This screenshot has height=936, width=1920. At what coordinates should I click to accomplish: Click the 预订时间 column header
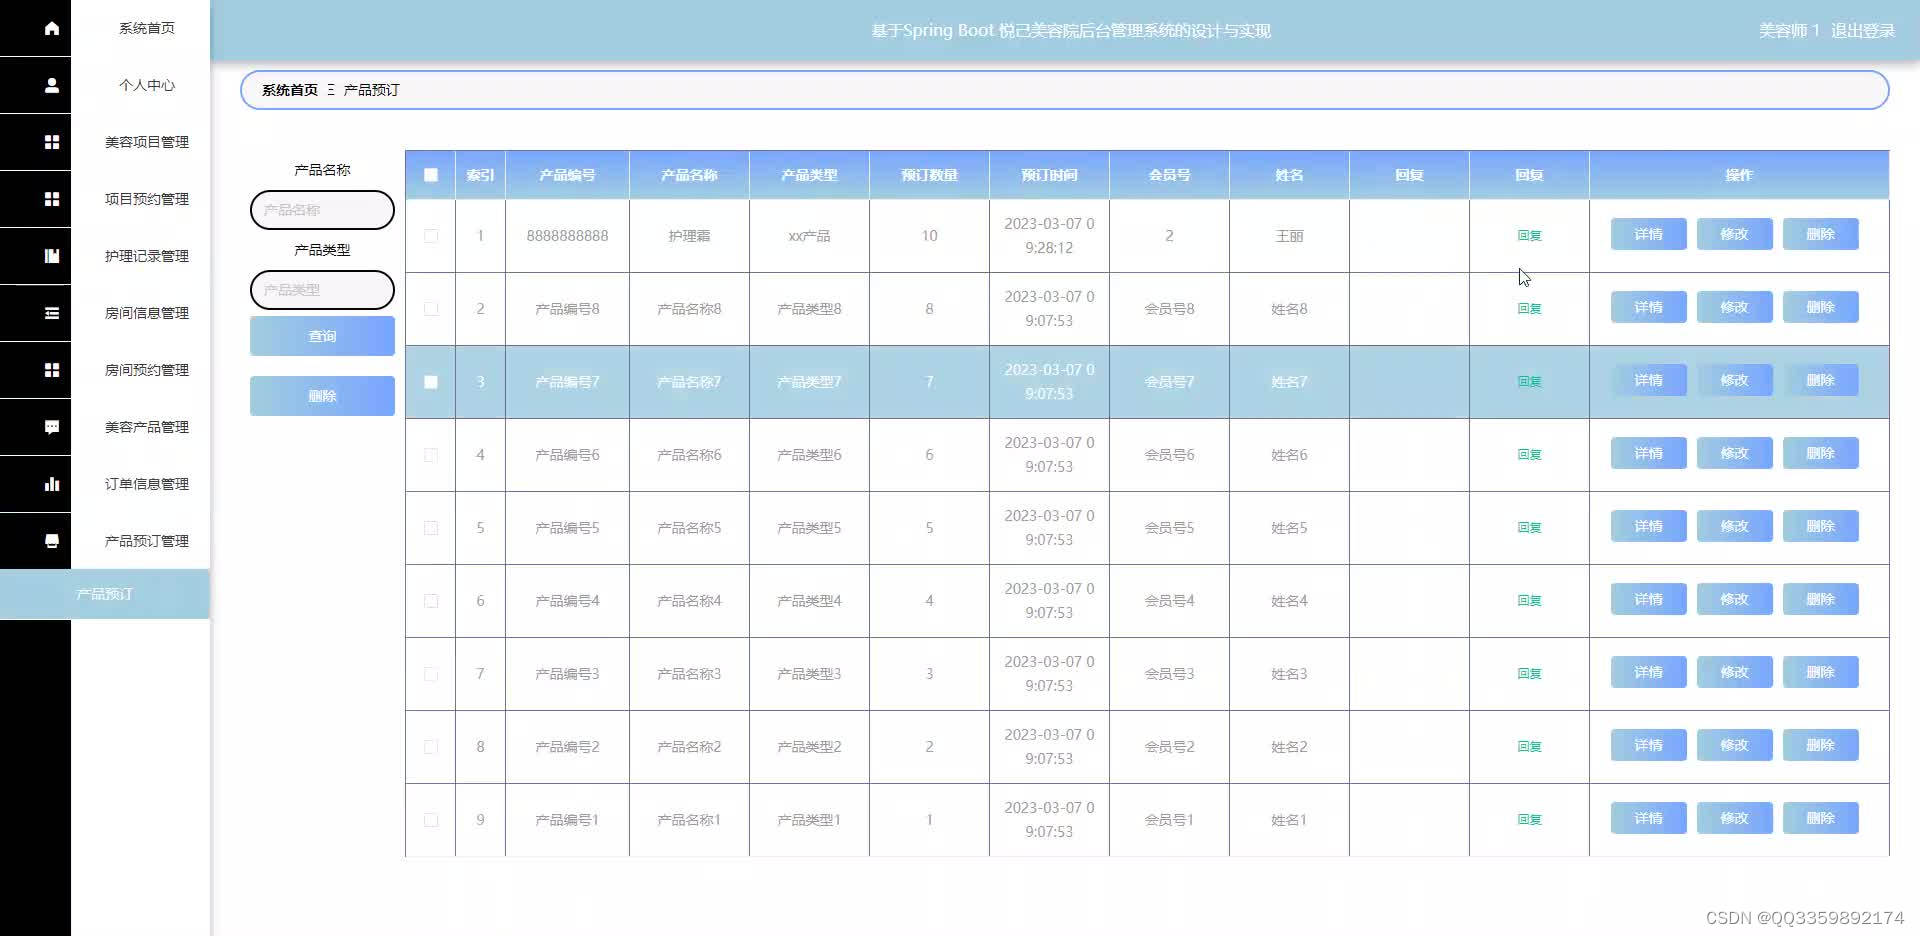click(1049, 175)
